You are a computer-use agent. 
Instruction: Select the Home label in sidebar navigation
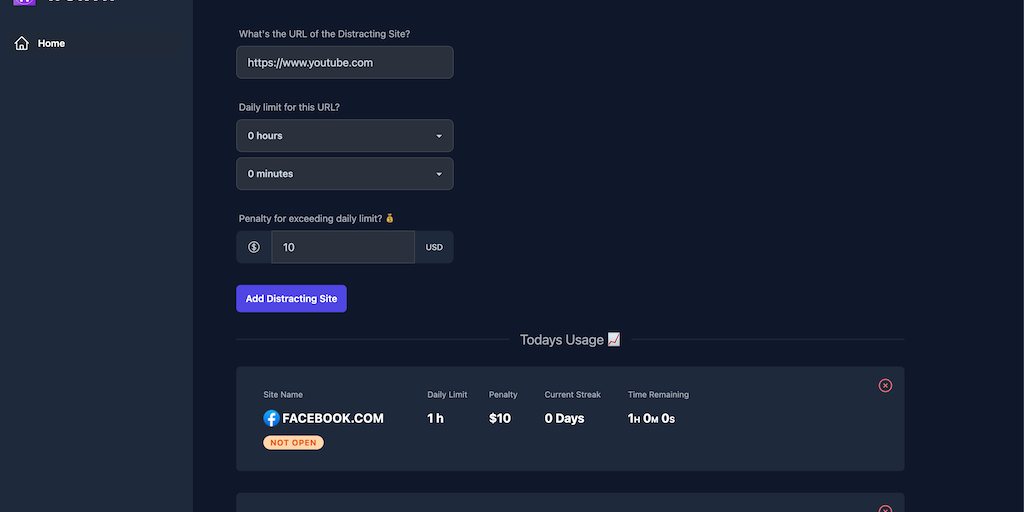(51, 44)
